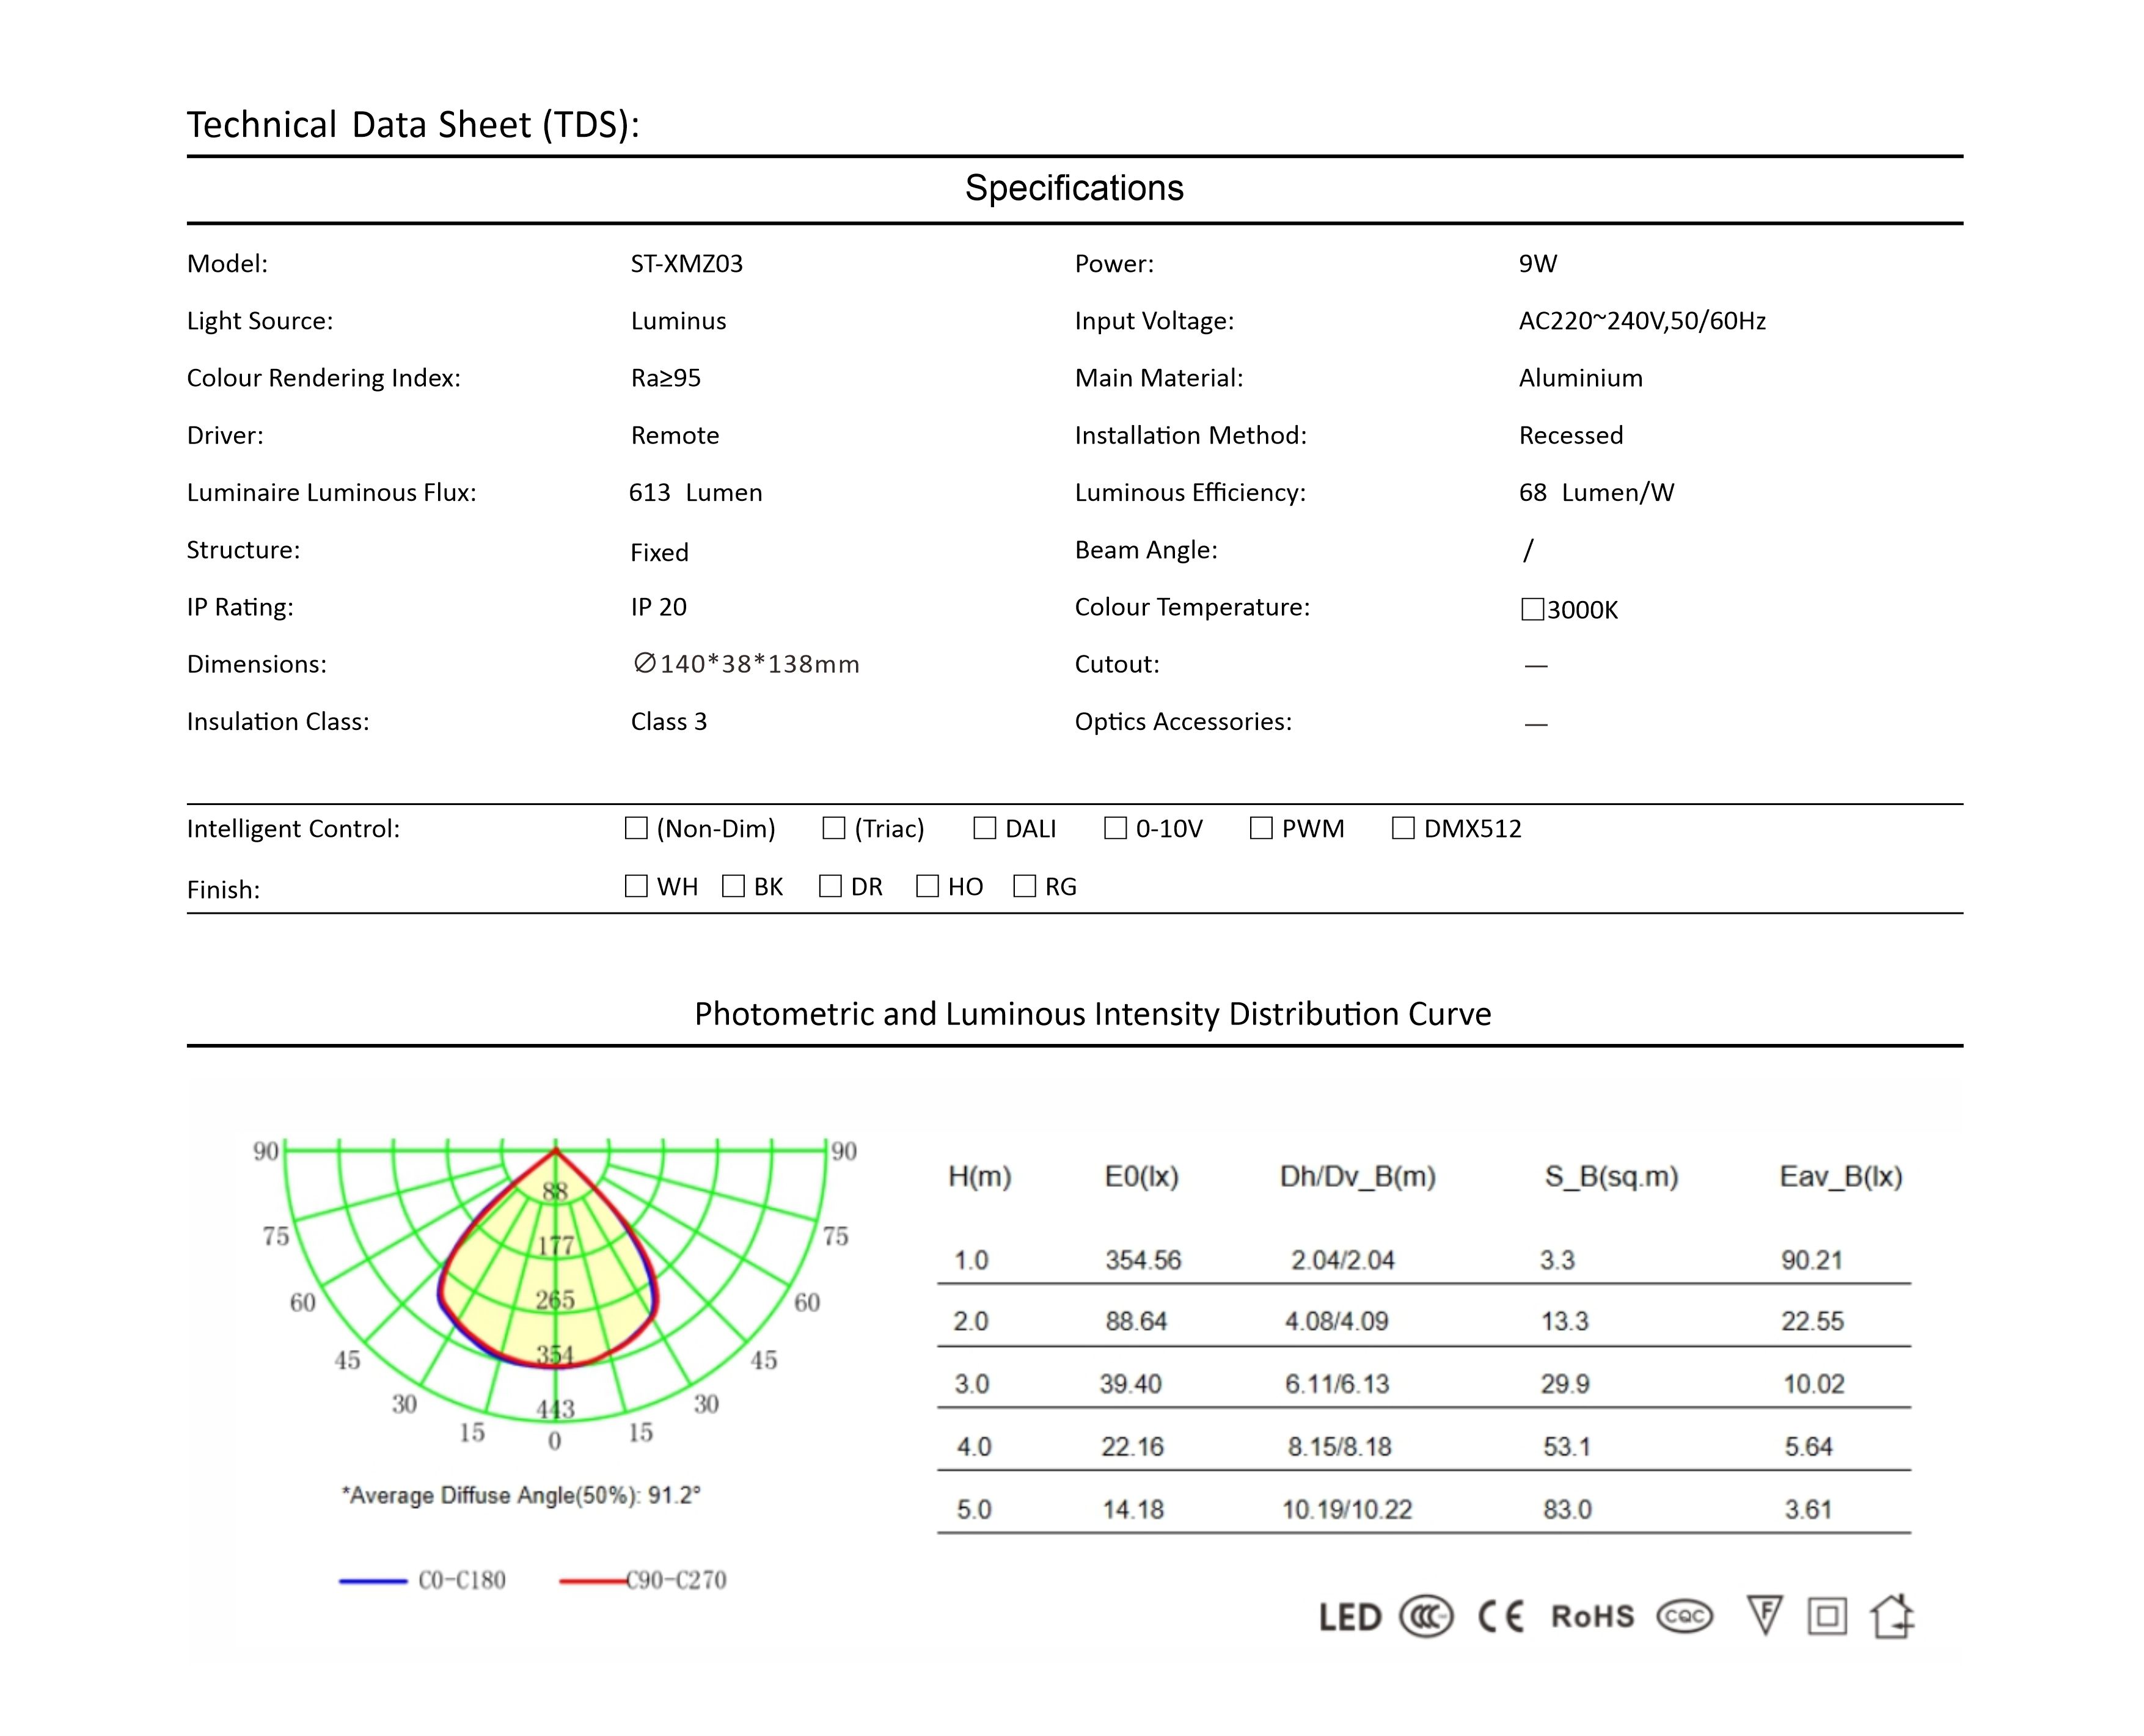Viewport: 2144px width, 1736px height.
Task: Click the blue C0-C180 legend line
Action: [373, 1581]
